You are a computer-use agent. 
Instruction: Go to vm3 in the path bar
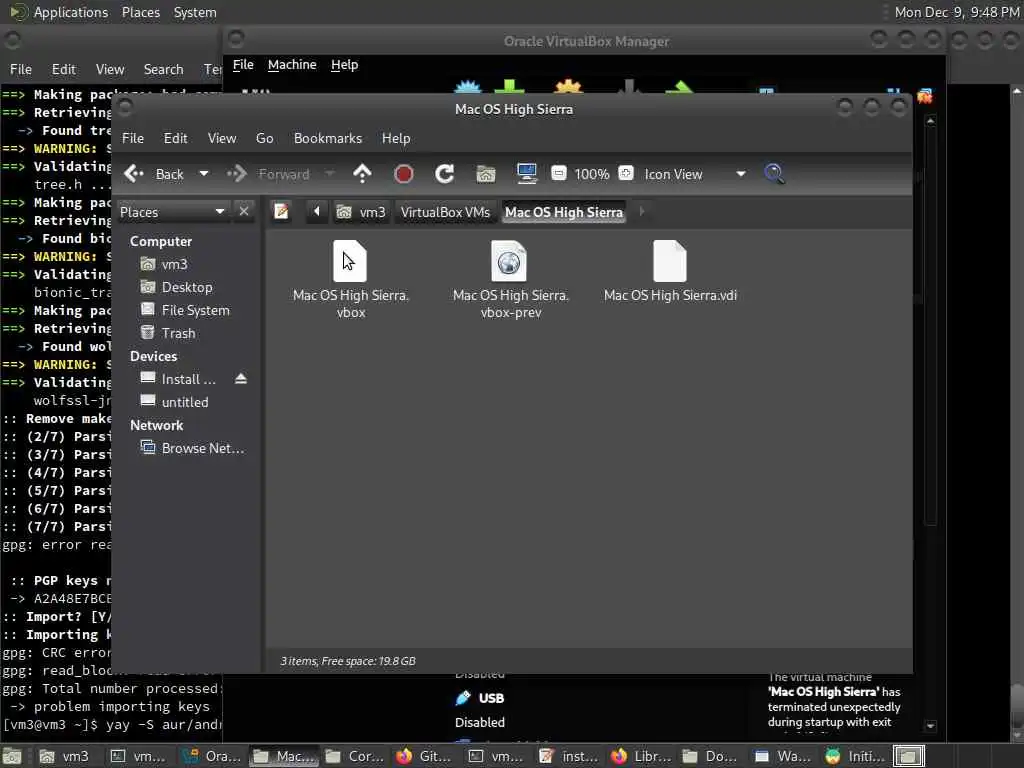coord(361,212)
